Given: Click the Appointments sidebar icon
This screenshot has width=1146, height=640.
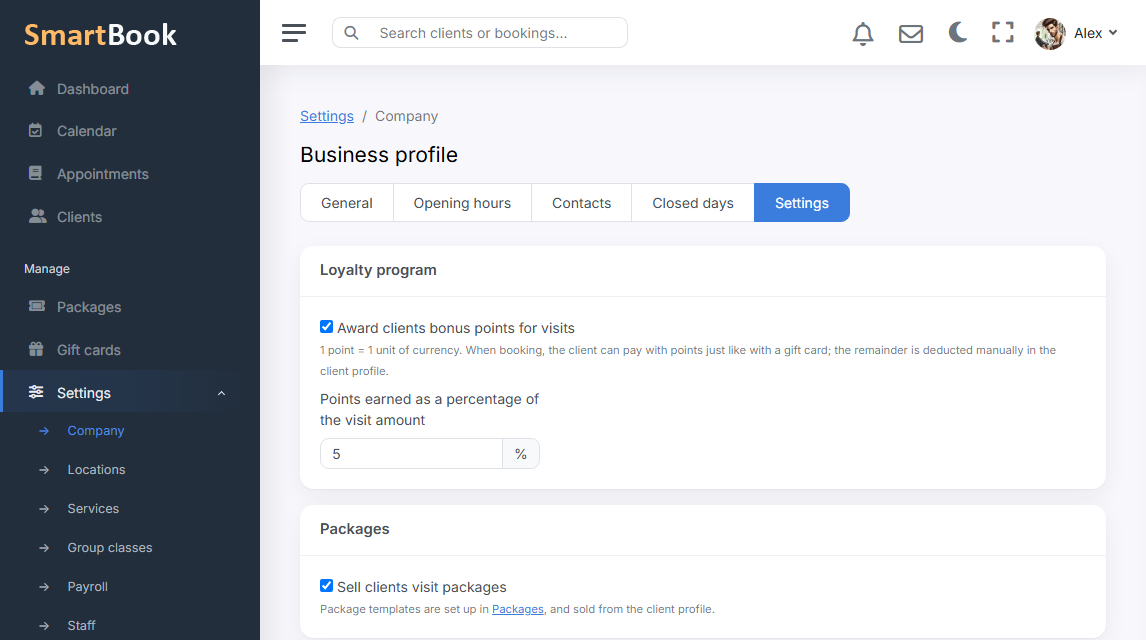Looking at the screenshot, I should pos(35,173).
